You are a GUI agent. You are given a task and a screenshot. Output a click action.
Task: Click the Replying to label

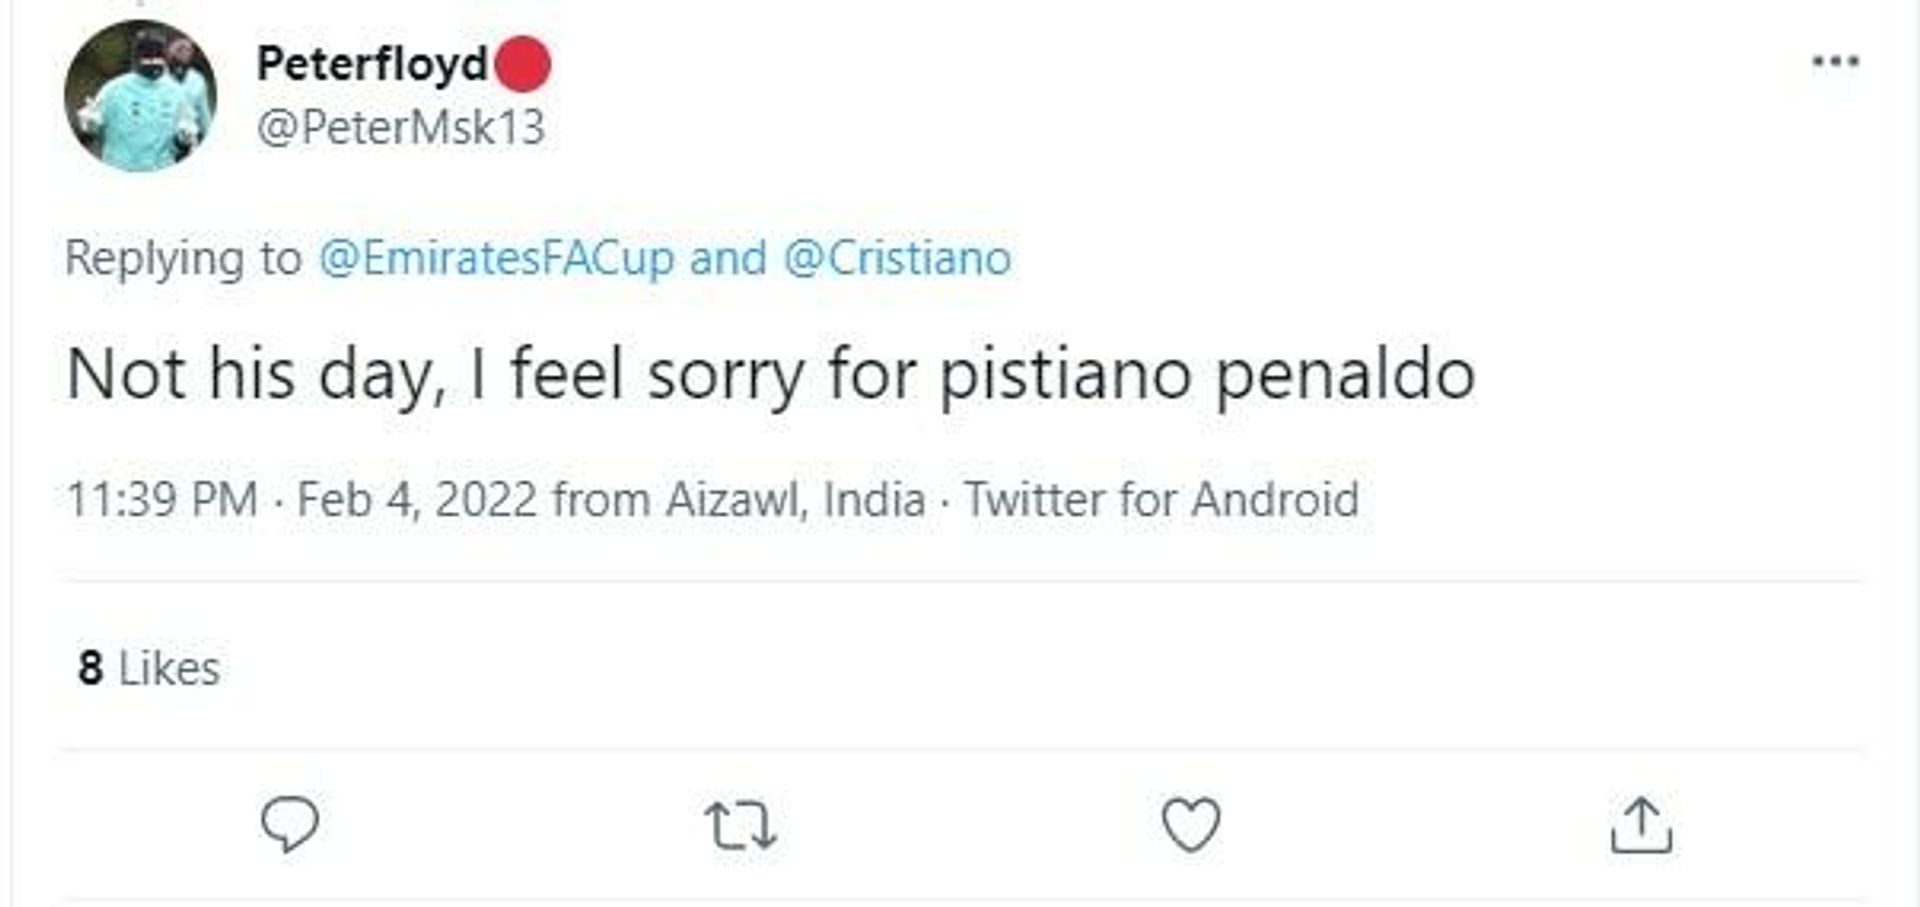pyautogui.click(x=183, y=258)
